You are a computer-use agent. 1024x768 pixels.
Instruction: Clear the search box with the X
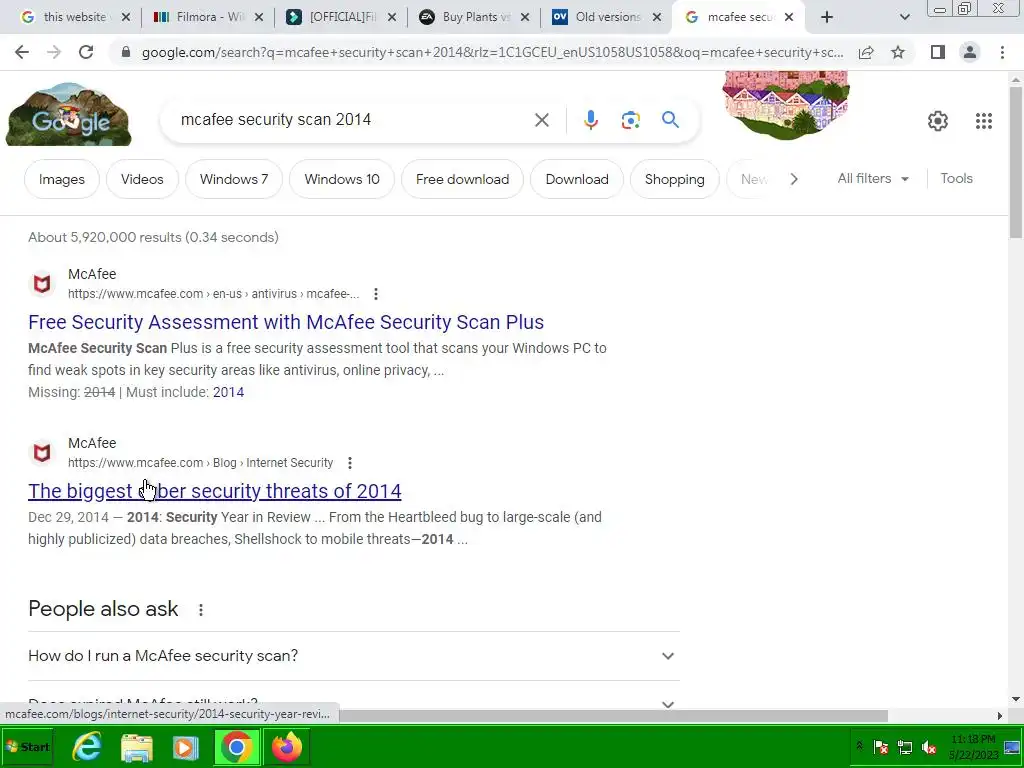click(541, 120)
